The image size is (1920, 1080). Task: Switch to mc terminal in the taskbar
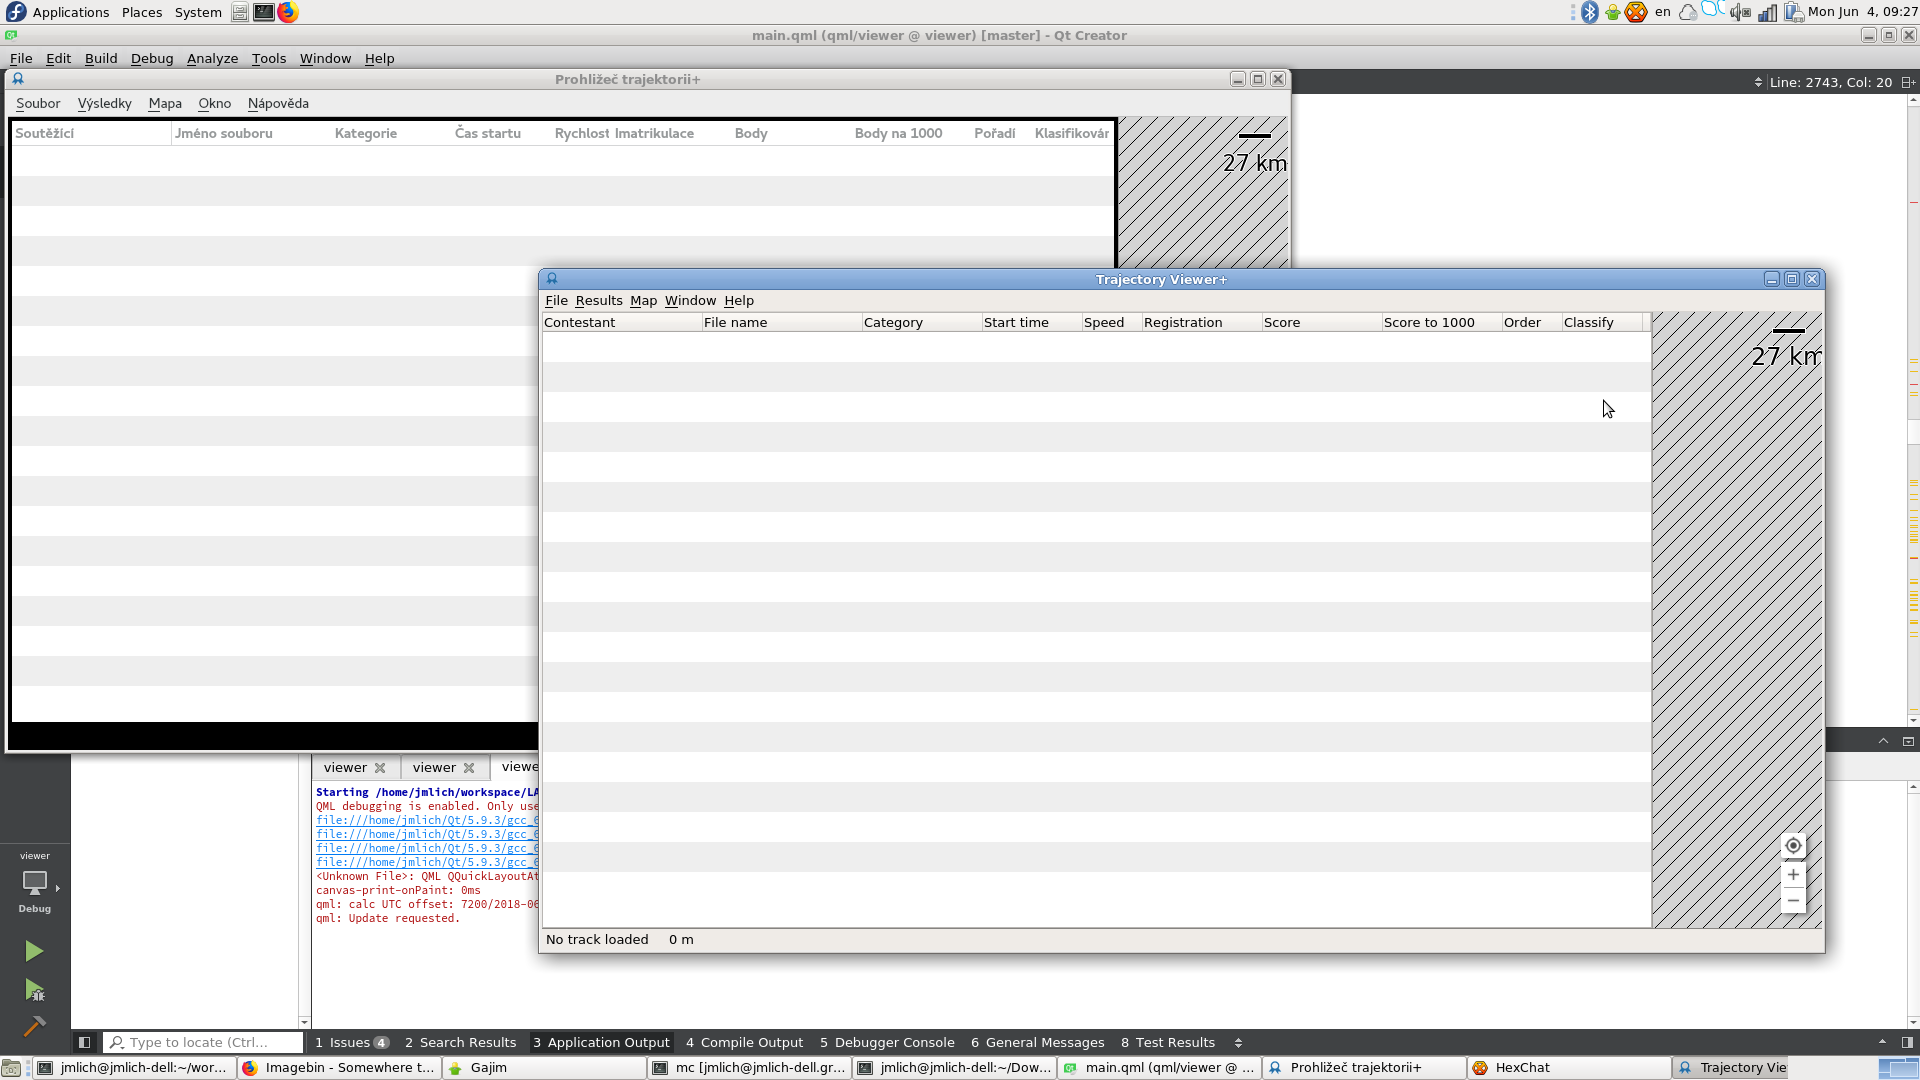pos(749,1068)
